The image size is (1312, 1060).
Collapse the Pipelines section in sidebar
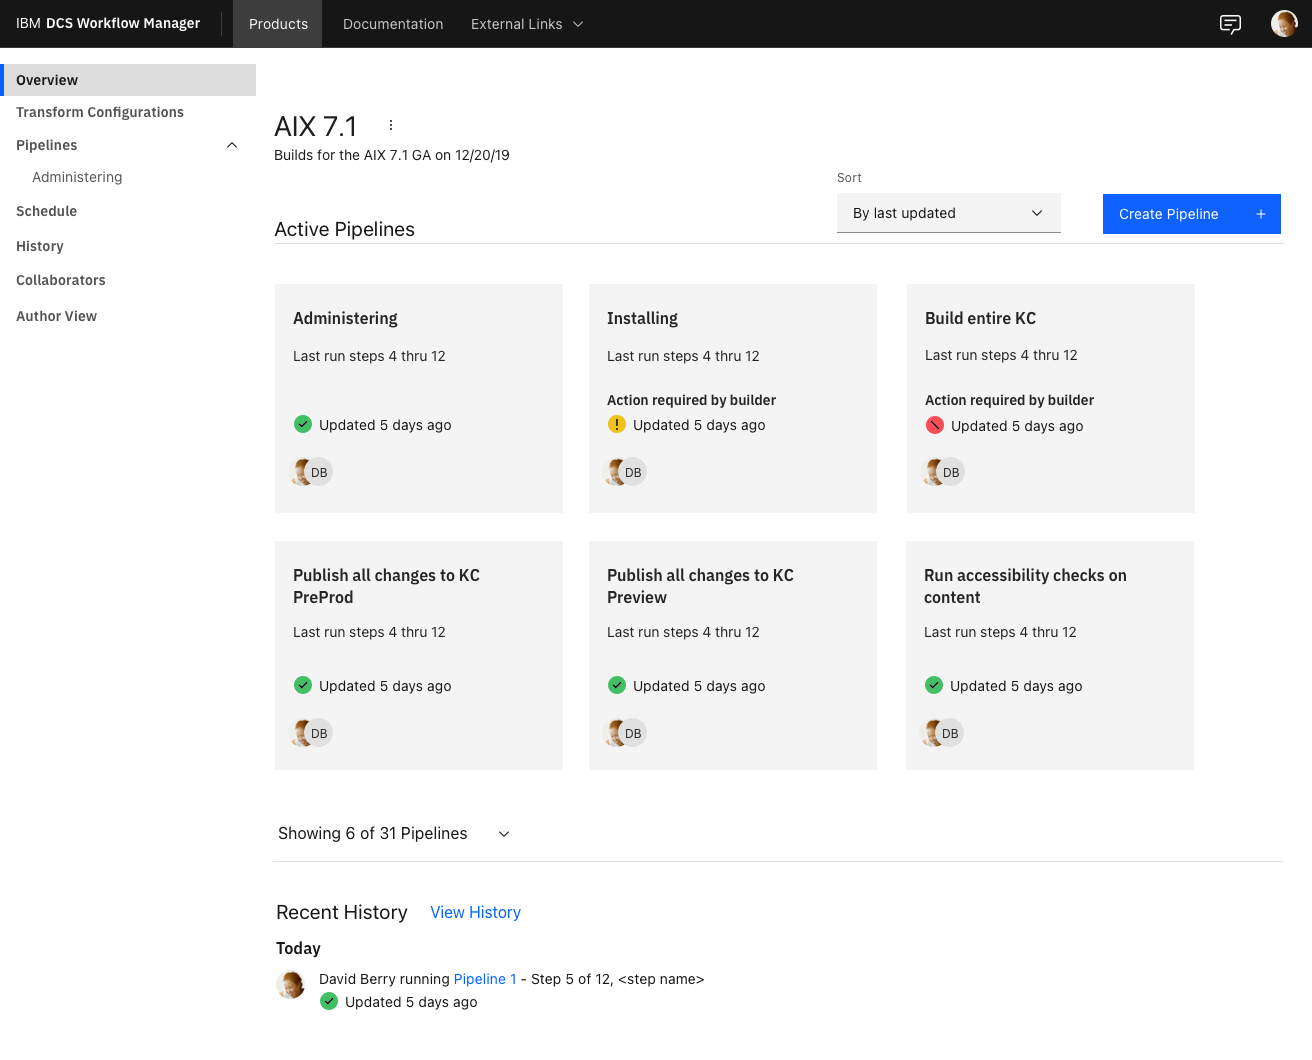coord(232,145)
